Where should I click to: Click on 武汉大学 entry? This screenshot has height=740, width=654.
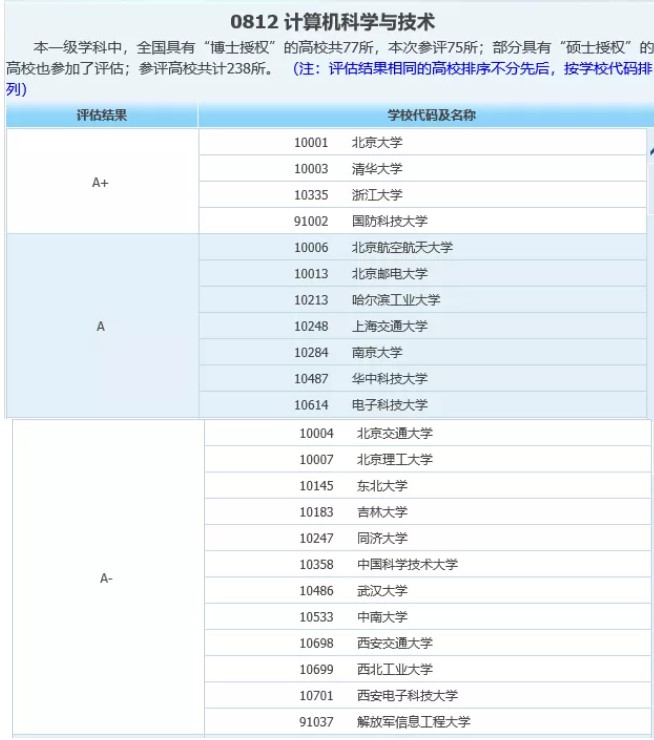pyautogui.click(x=382, y=591)
